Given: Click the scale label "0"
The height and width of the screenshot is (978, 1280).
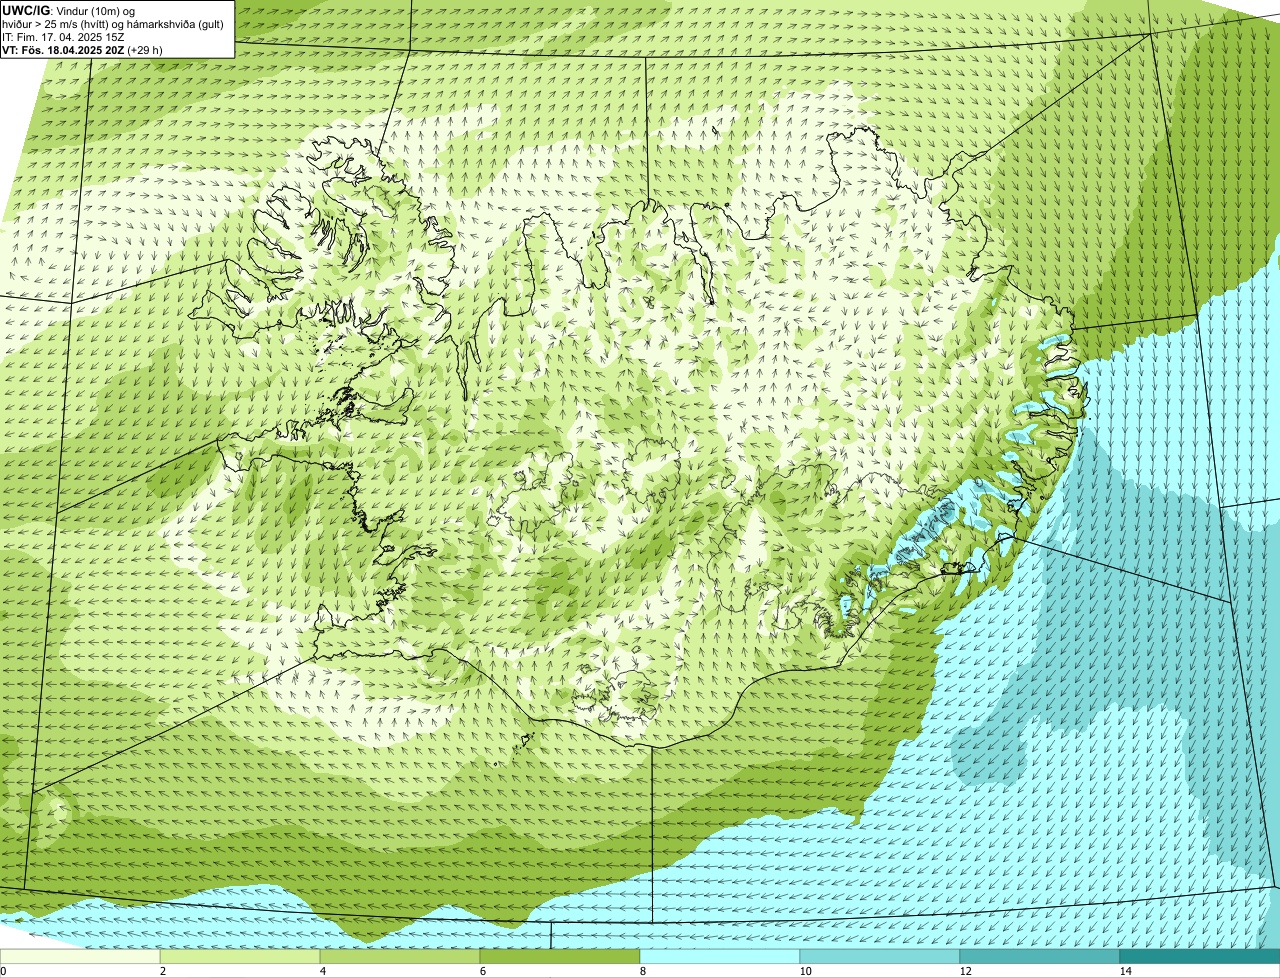Looking at the screenshot, I should tap(3, 971).
